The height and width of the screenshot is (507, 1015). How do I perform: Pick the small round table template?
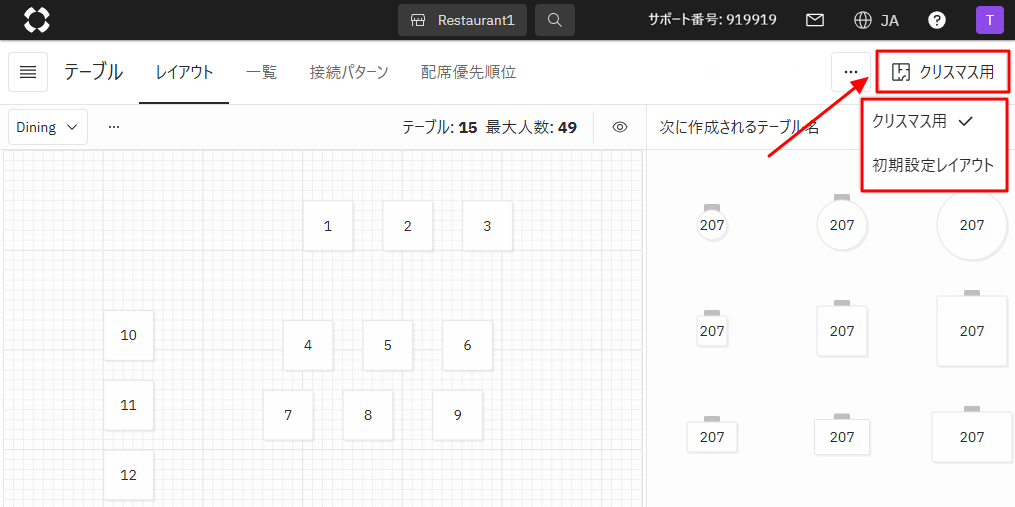(x=712, y=223)
